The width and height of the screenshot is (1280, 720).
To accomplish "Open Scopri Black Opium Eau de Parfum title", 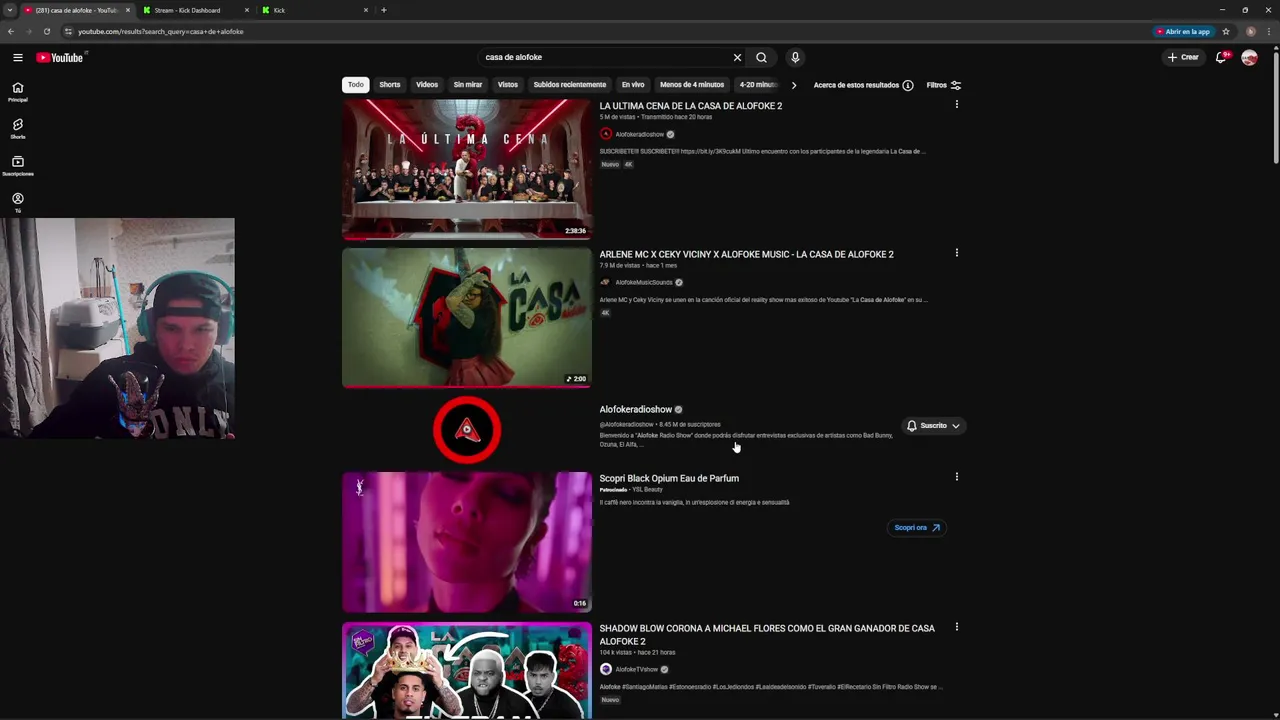I will coord(669,479).
